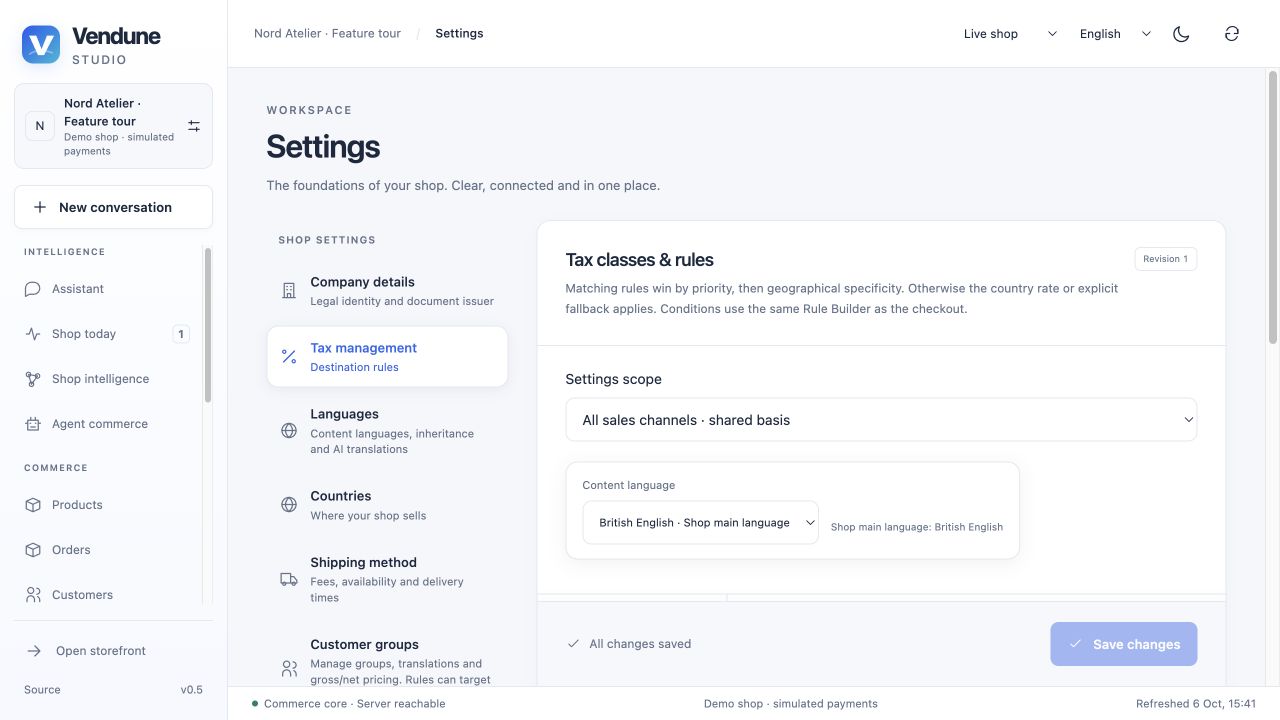Click the Save changes button
Viewport: 1280px width, 720px height.
1123,644
